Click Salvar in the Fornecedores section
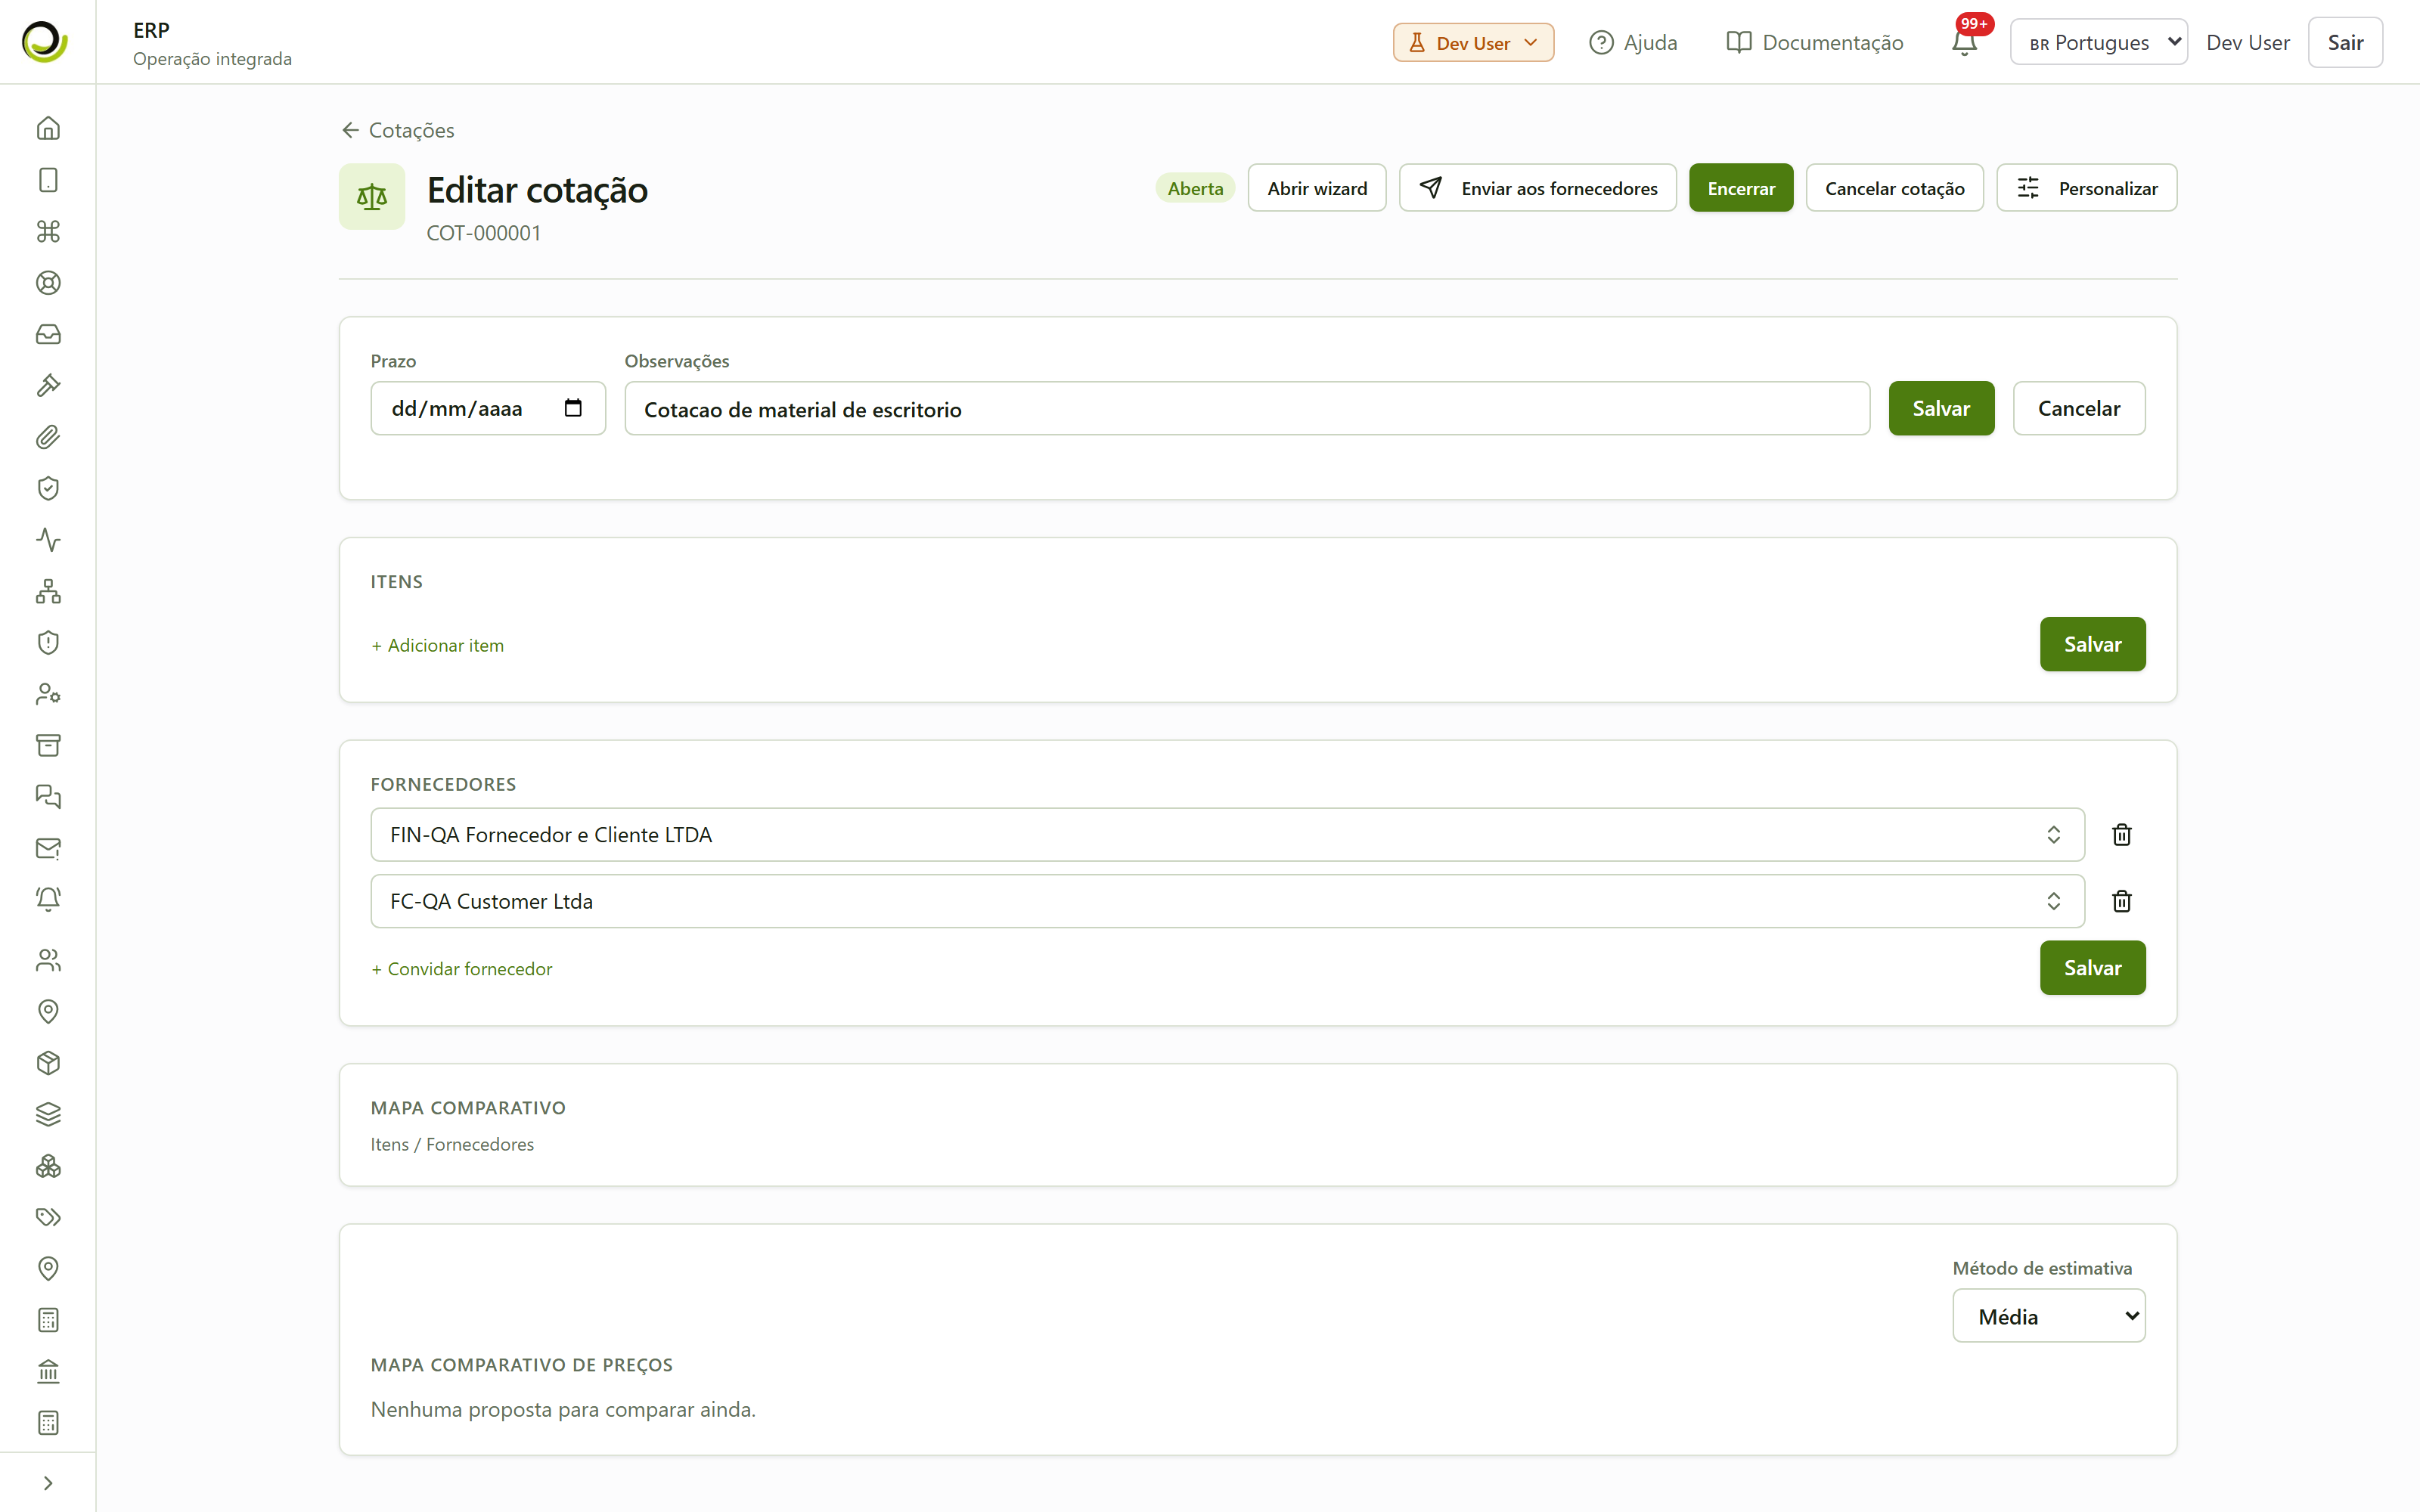Viewport: 2420px width, 1512px height. (x=2092, y=968)
